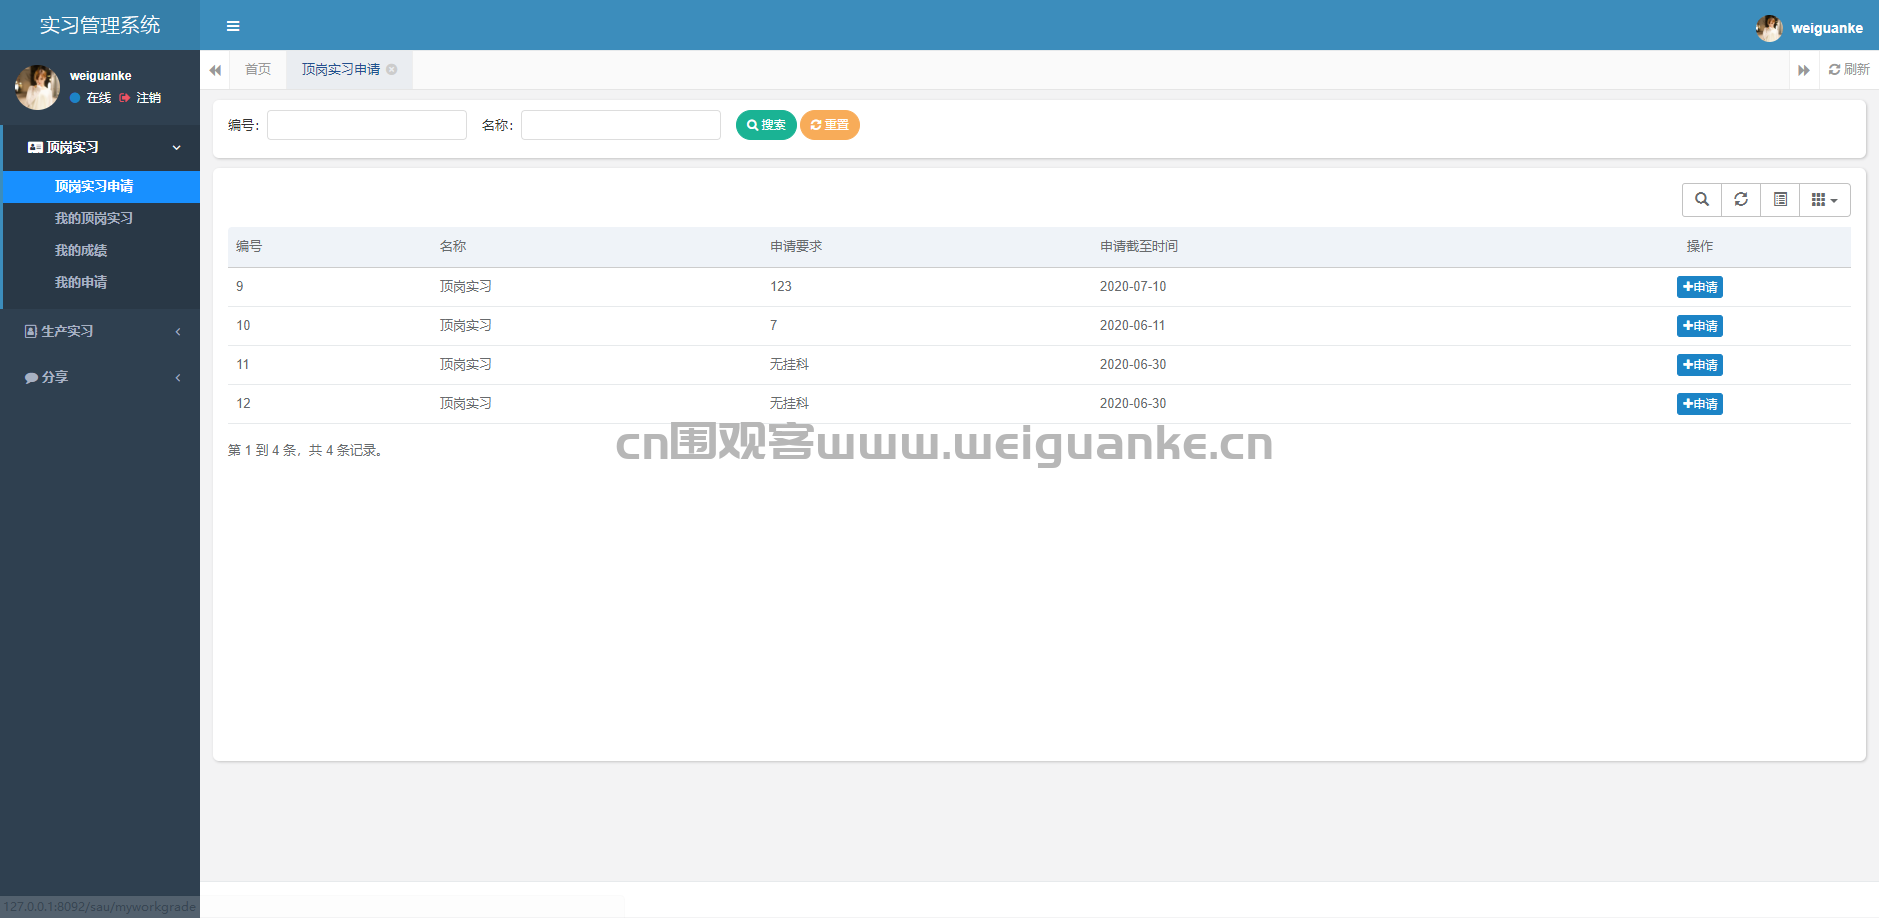Open the columns dropdown grid icon
This screenshot has height=918, width=1879.
click(1825, 200)
